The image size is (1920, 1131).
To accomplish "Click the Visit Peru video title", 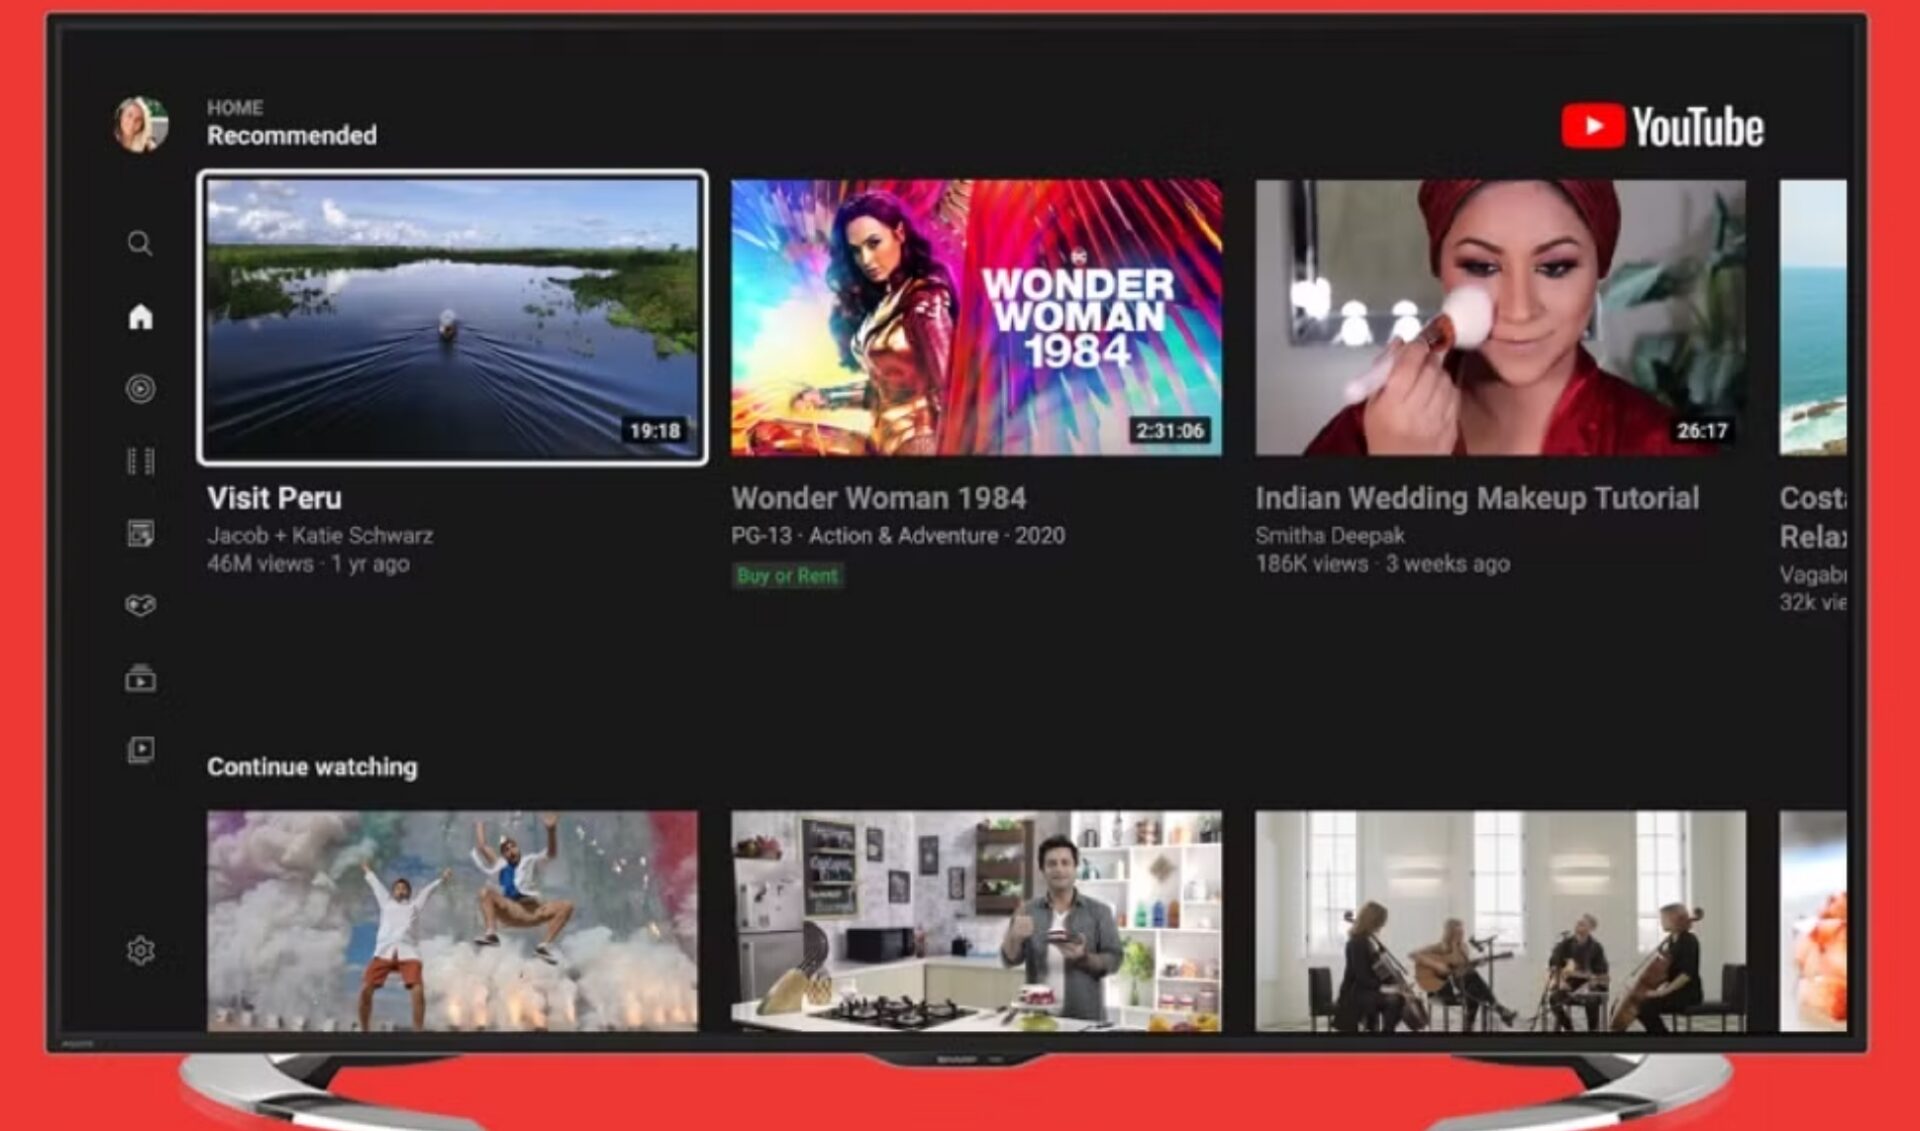I will [273, 497].
